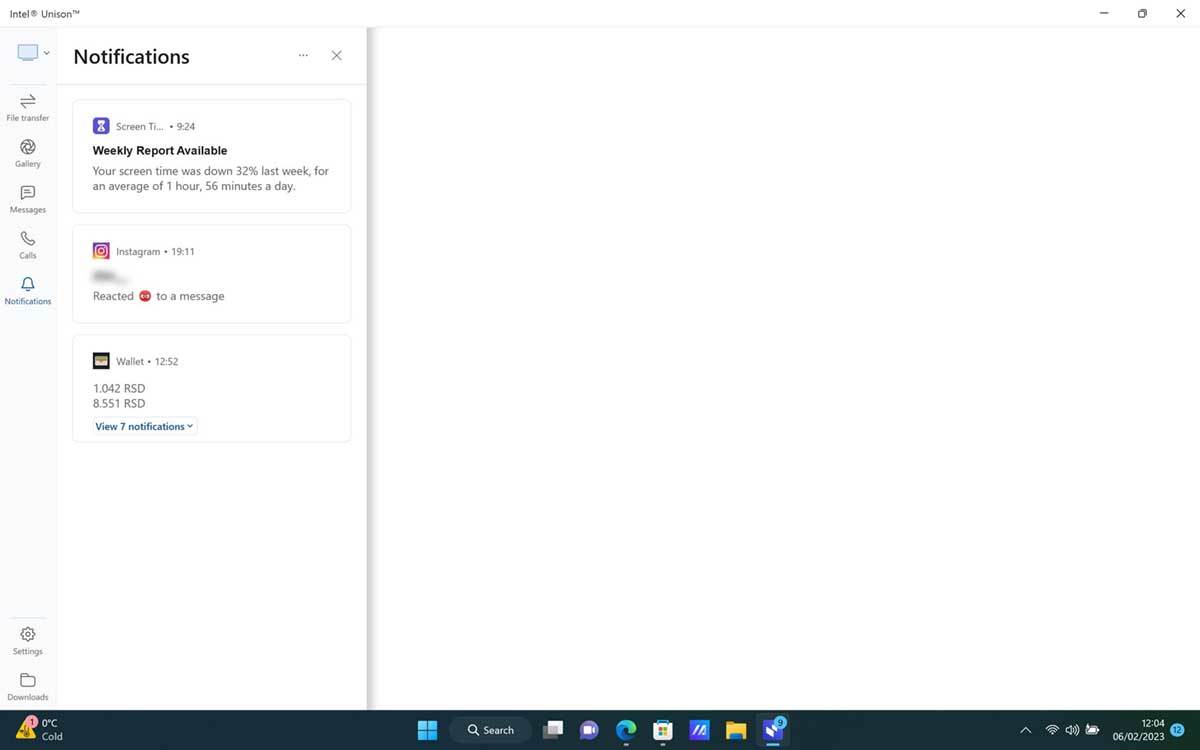Screen dimensions: 1200x750
Task: Open the Downloads folder in sidebar
Action: click(x=28, y=686)
